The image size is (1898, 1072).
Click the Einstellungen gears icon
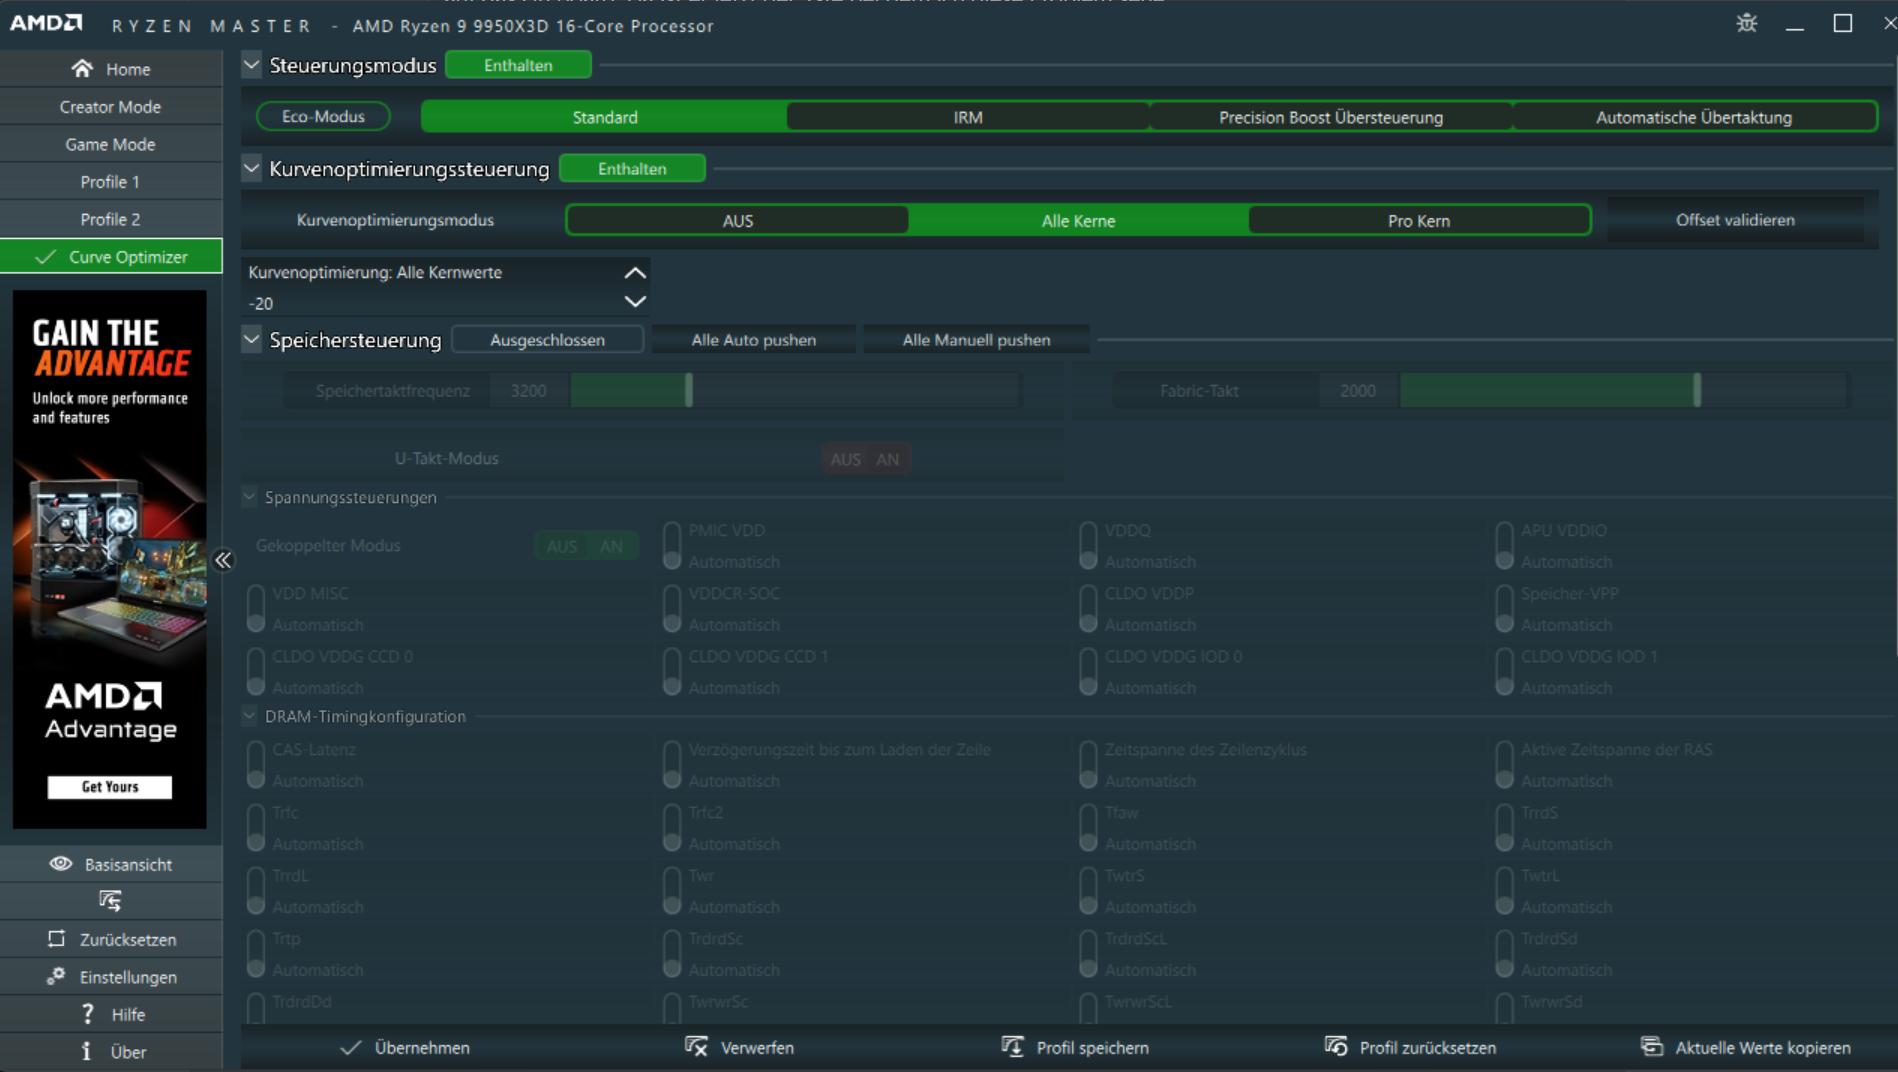click(56, 976)
